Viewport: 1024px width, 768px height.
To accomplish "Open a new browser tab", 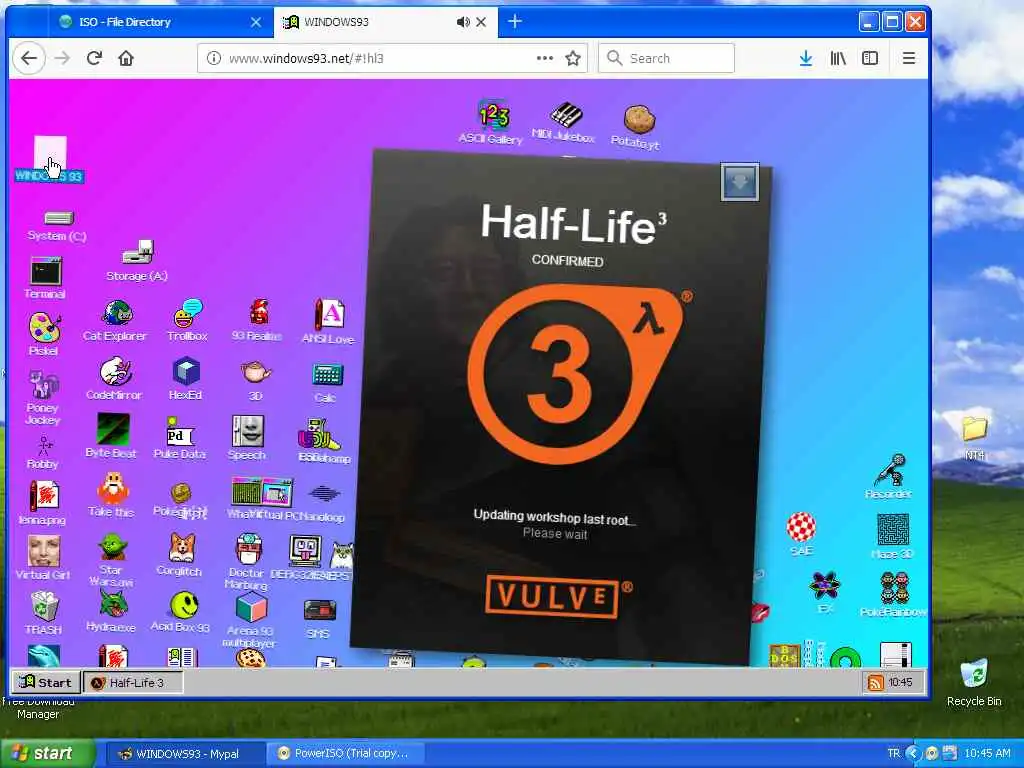I will tap(515, 22).
